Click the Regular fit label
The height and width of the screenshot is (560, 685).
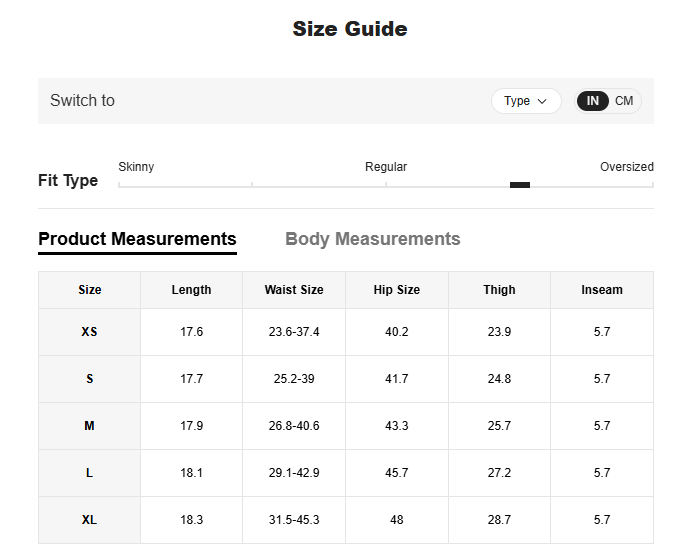[x=386, y=167]
